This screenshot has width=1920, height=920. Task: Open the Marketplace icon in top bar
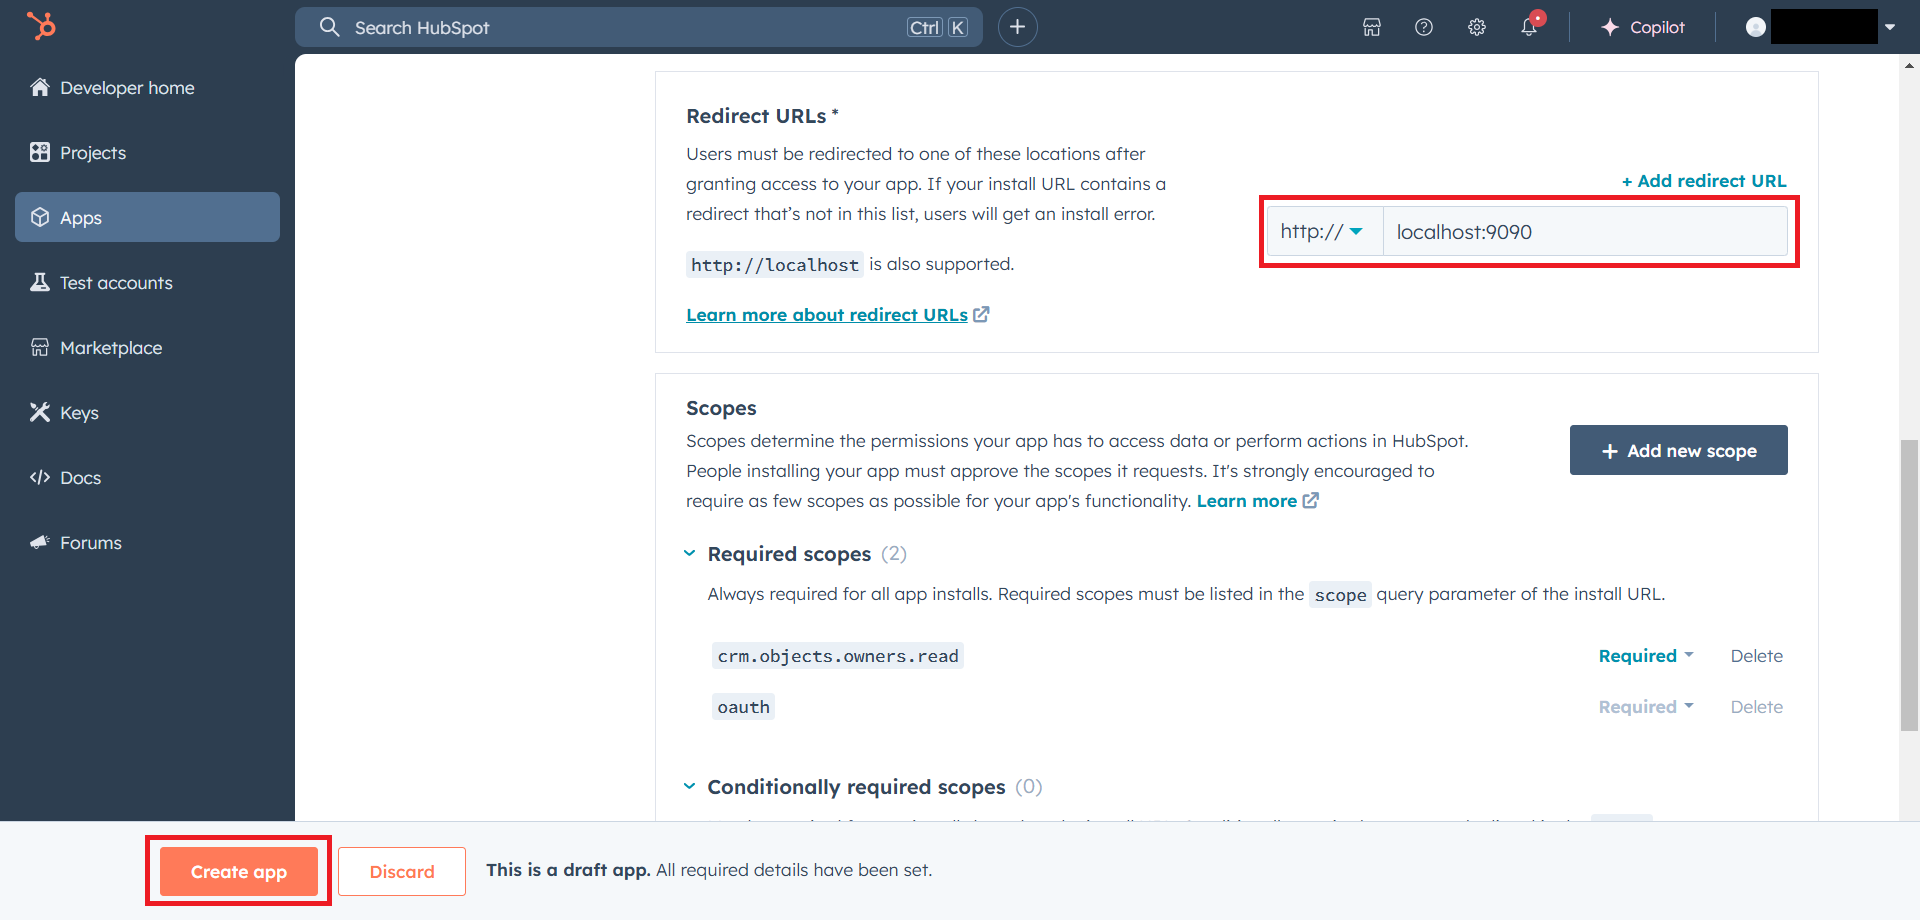tap(1372, 27)
